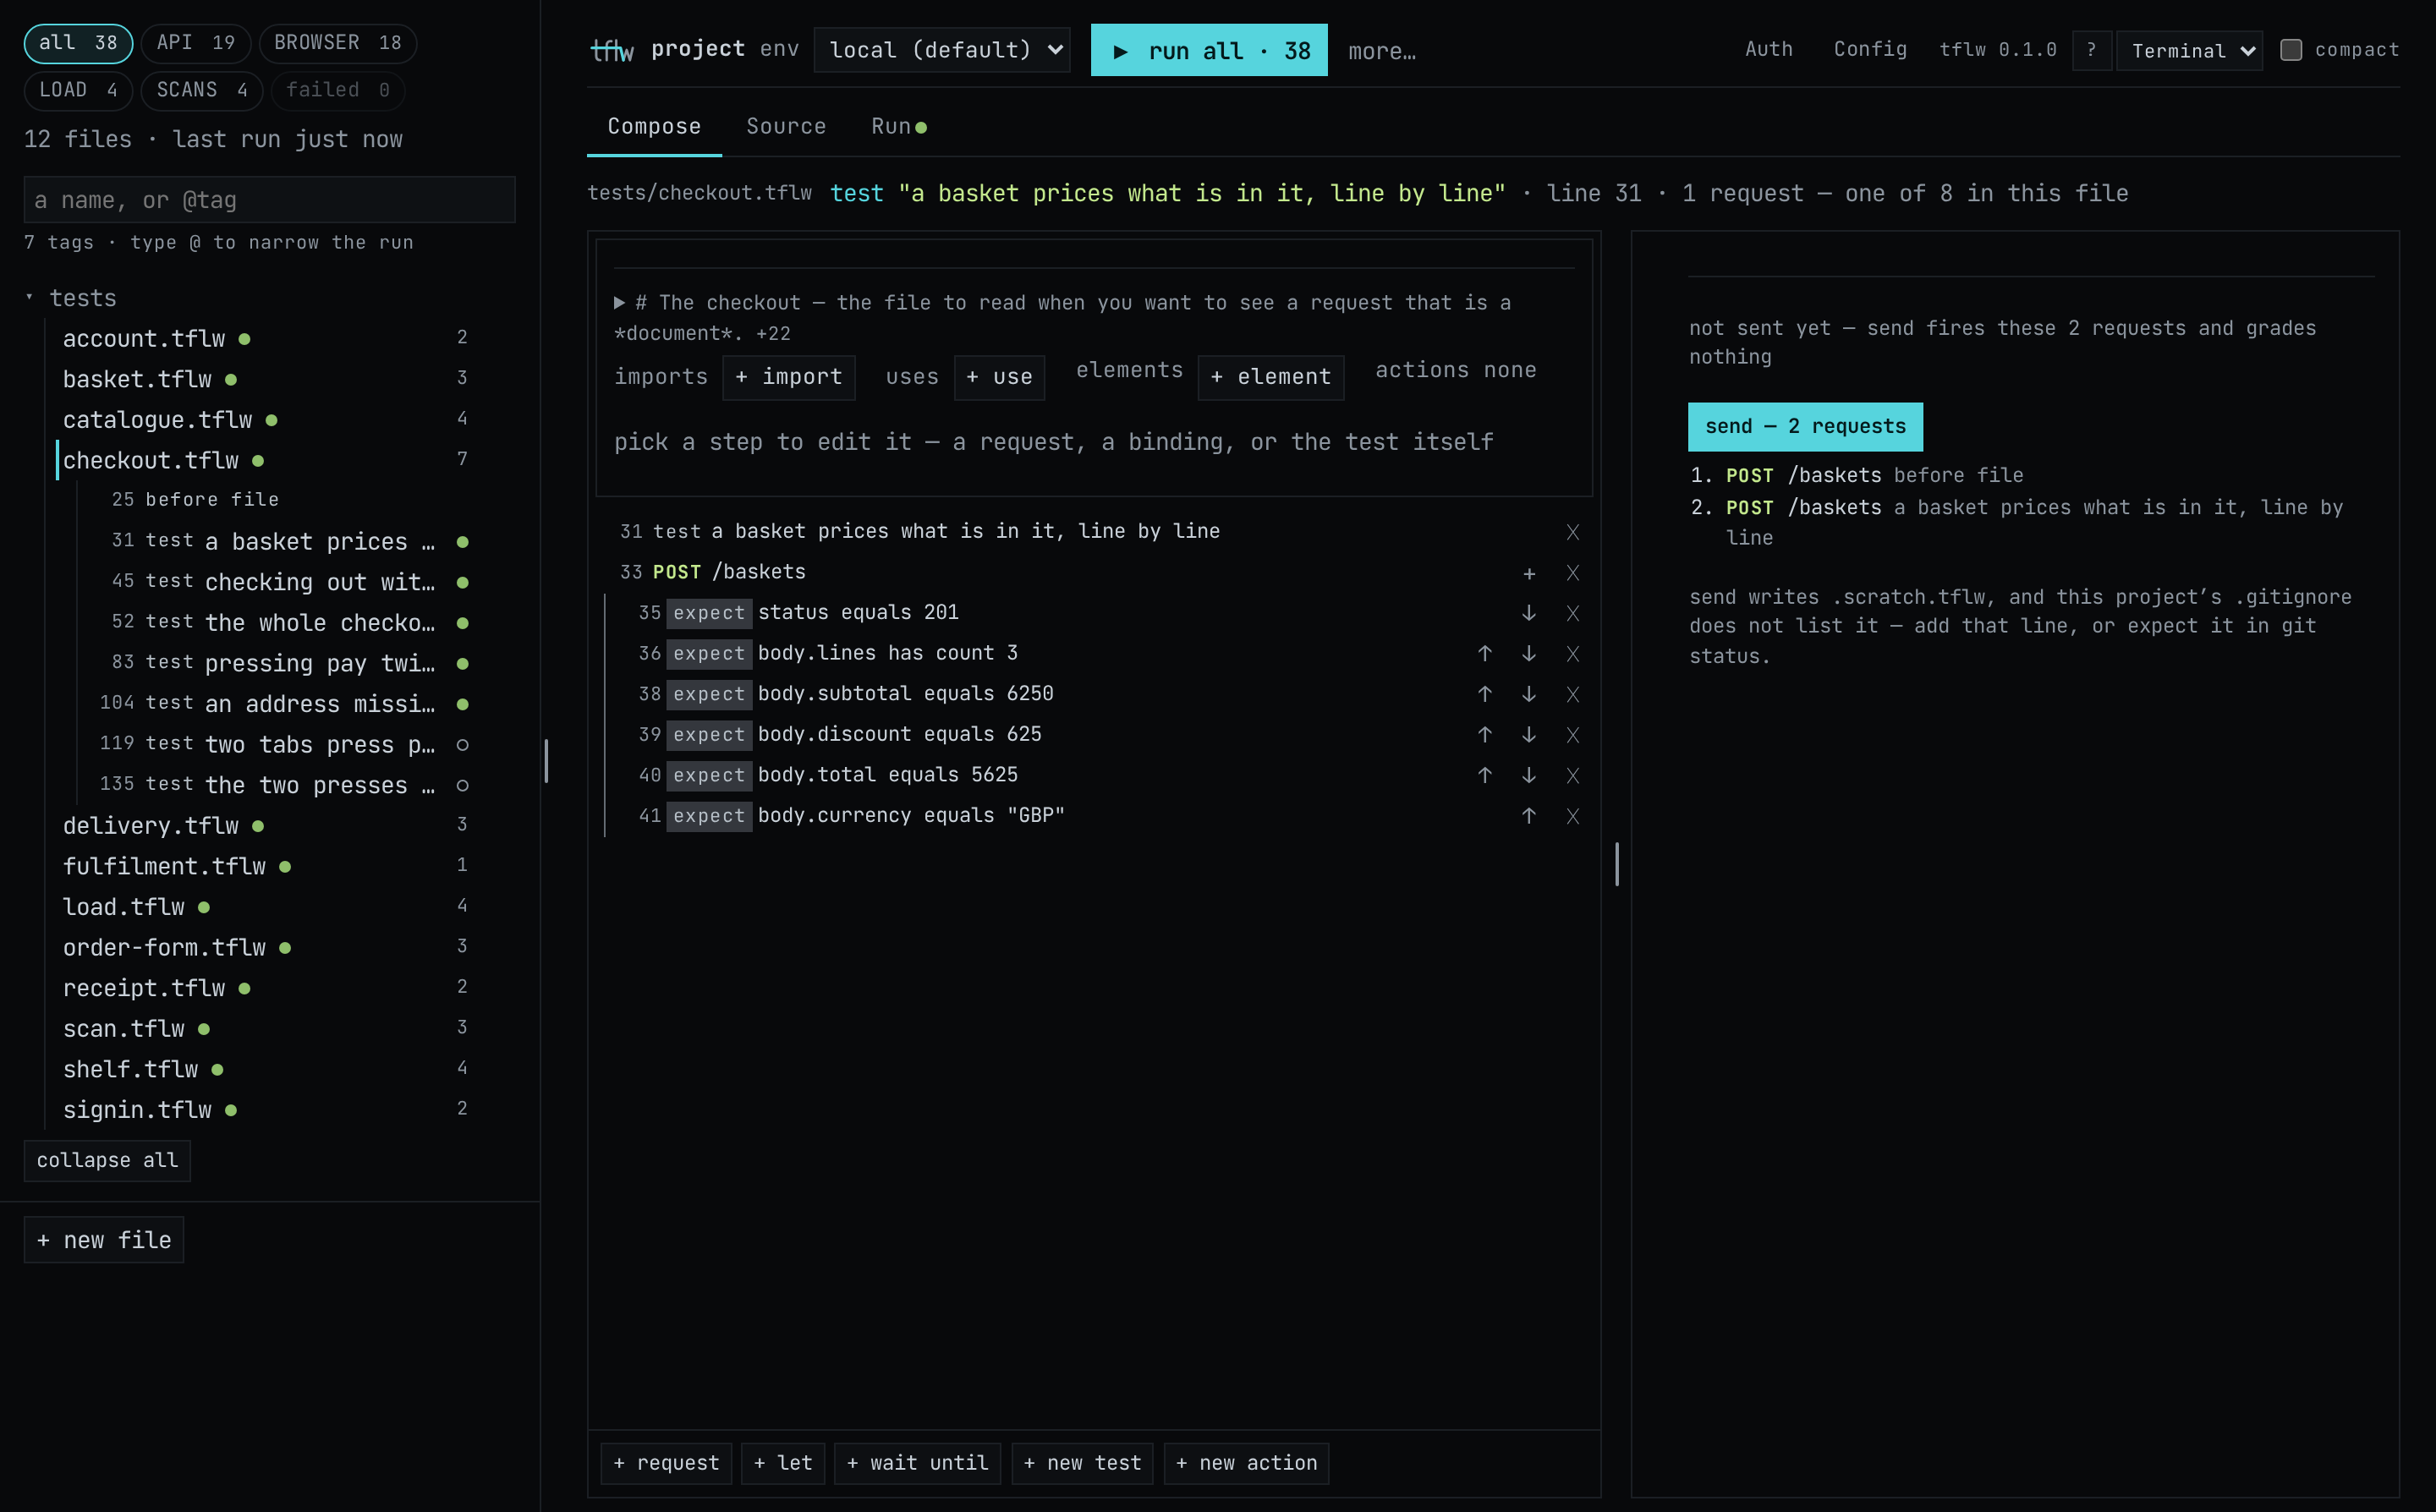This screenshot has width=2436, height=1512.
Task: Switch to the Run tab
Action: [898, 127]
